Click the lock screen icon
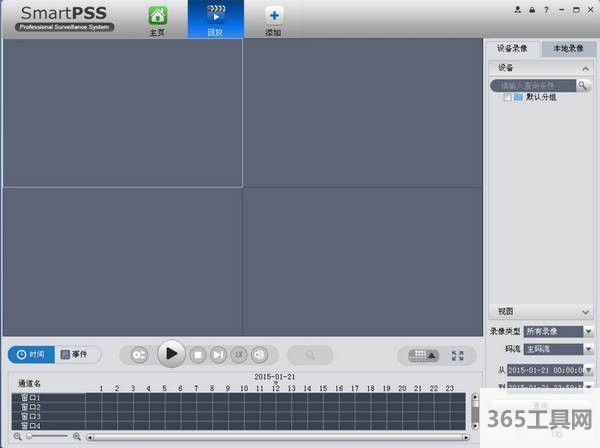 point(532,9)
